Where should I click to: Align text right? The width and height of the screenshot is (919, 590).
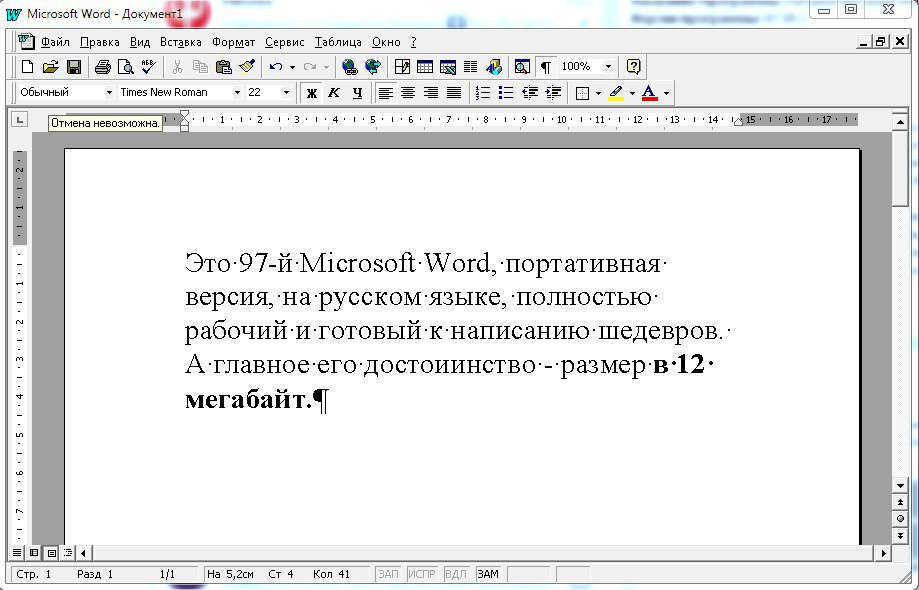pyautogui.click(x=431, y=93)
